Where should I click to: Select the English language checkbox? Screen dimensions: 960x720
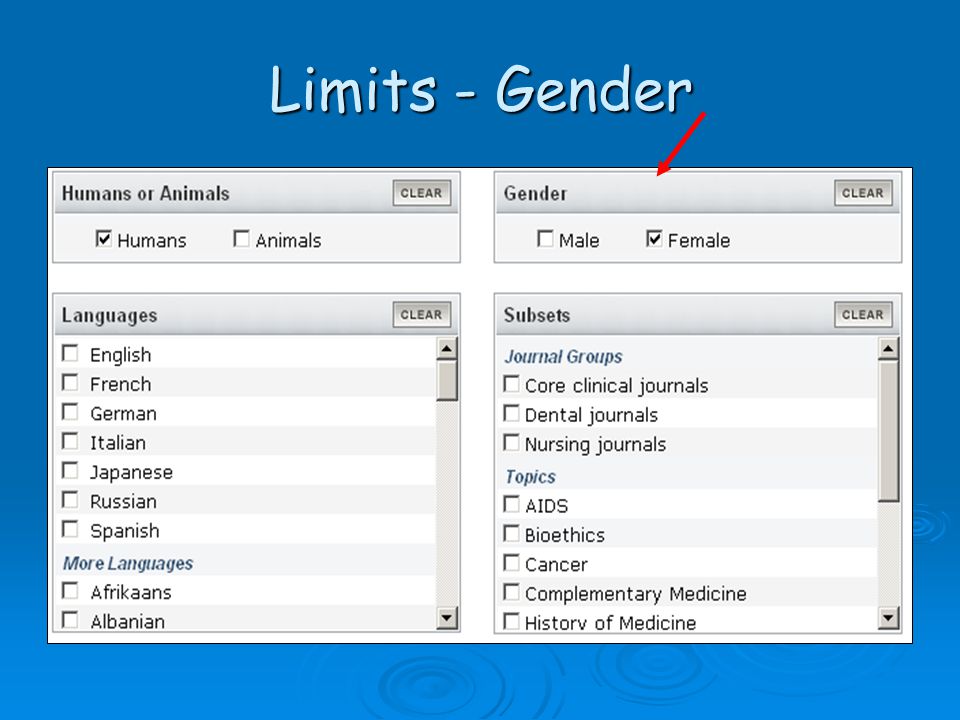pyautogui.click(x=70, y=353)
